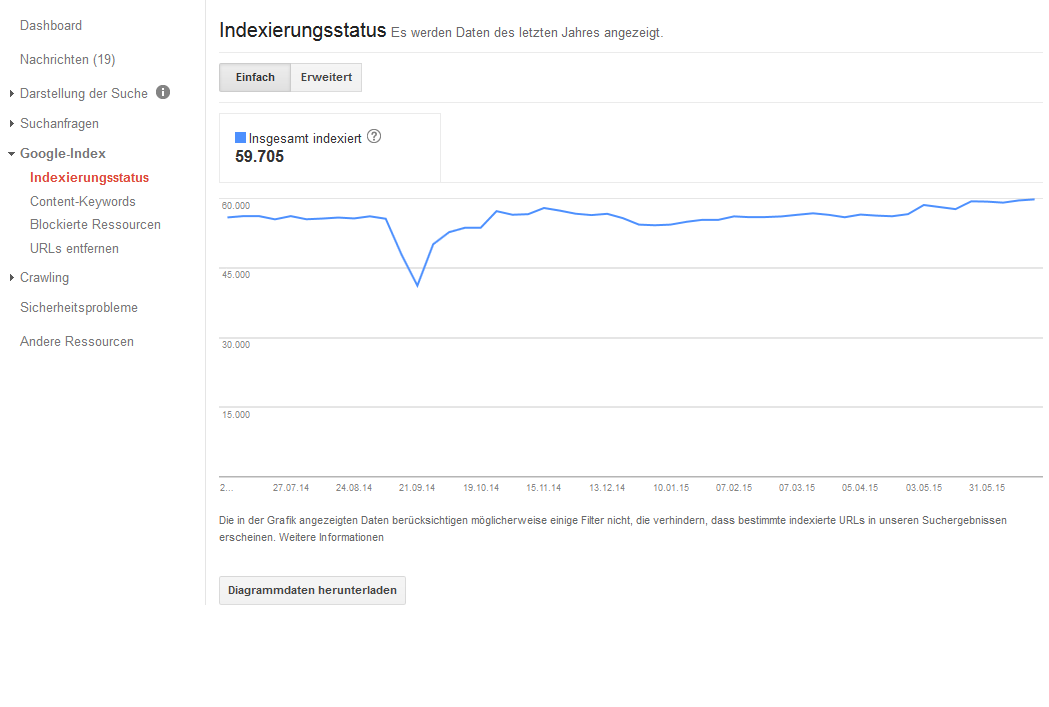The width and height of the screenshot is (1049, 707).
Task: Click the 07.02.15 date label on the axis
Action: (x=734, y=488)
